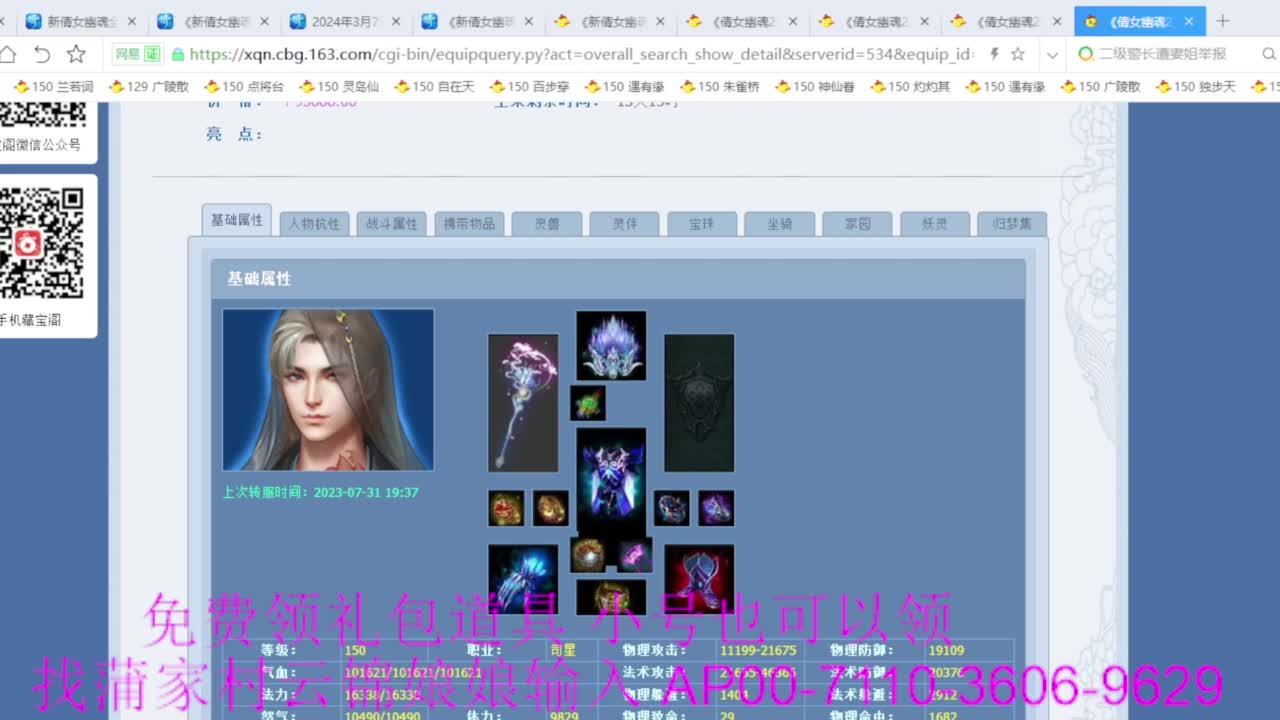This screenshot has width=1280, height=720.
Task: Click the crown helmet equipment icon
Action: (611, 345)
